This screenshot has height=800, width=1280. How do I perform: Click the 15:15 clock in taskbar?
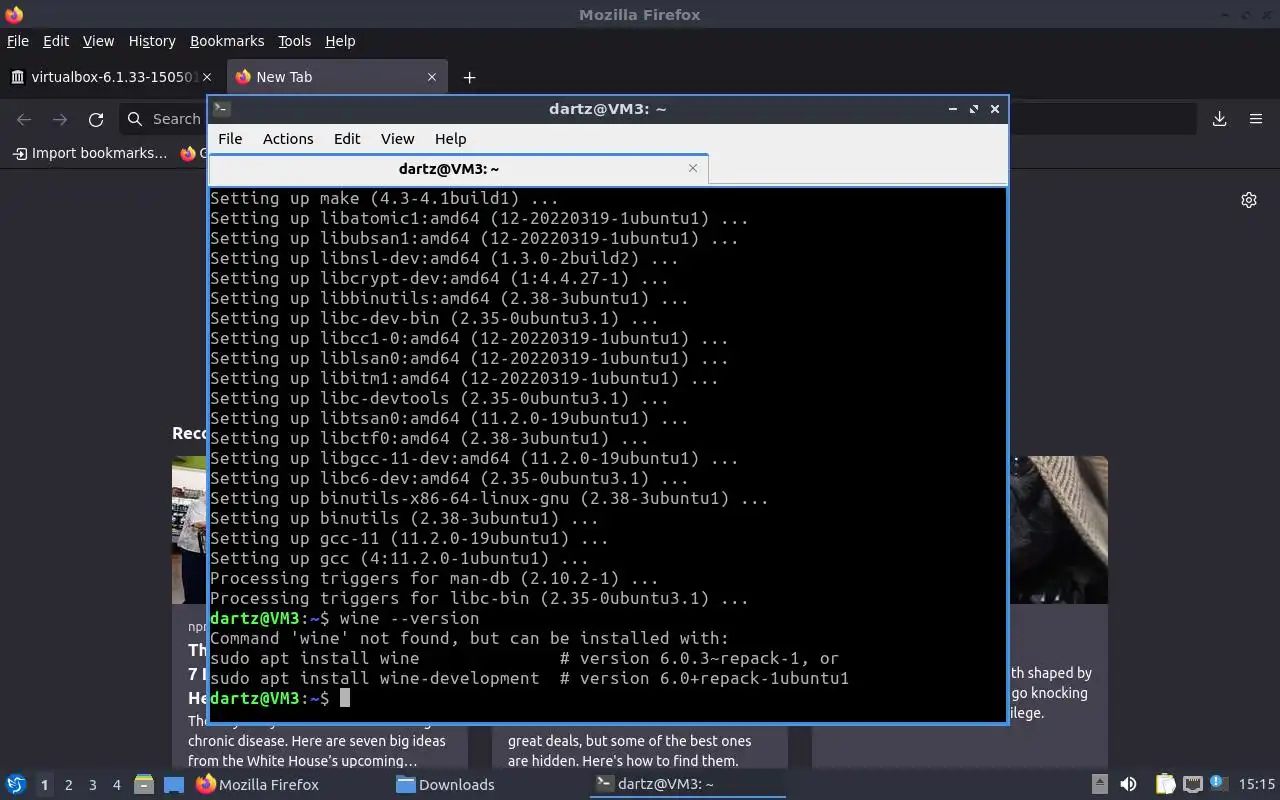pyautogui.click(x=1257, y=784)
